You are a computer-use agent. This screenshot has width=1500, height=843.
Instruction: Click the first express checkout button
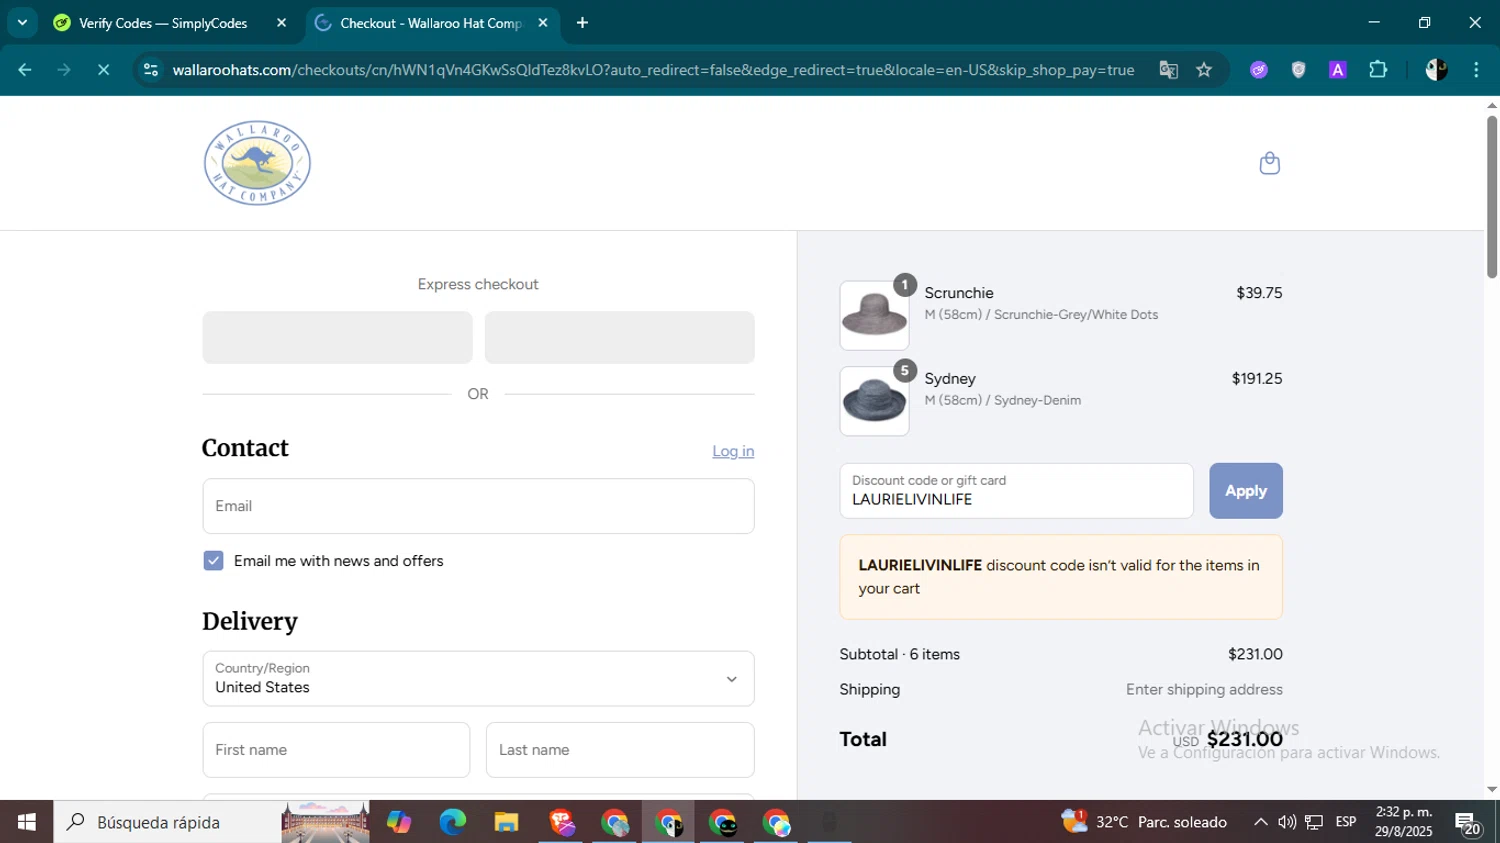[337, 337]
